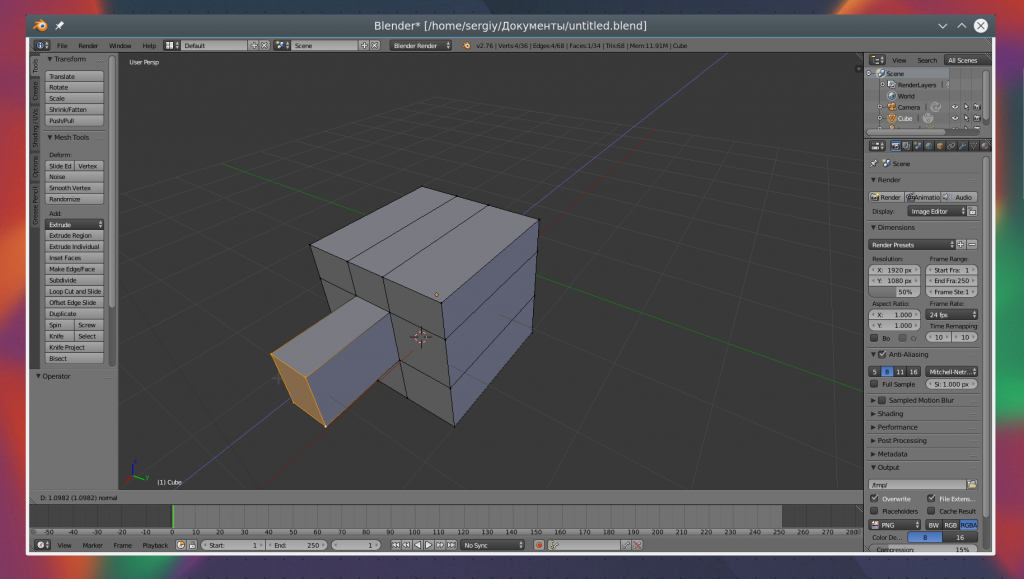The height and width of the screenshot is (579, 1024).
Task: Enable the Placeholders checkbox
Action: pyautogui.click(x=875, y=511)
